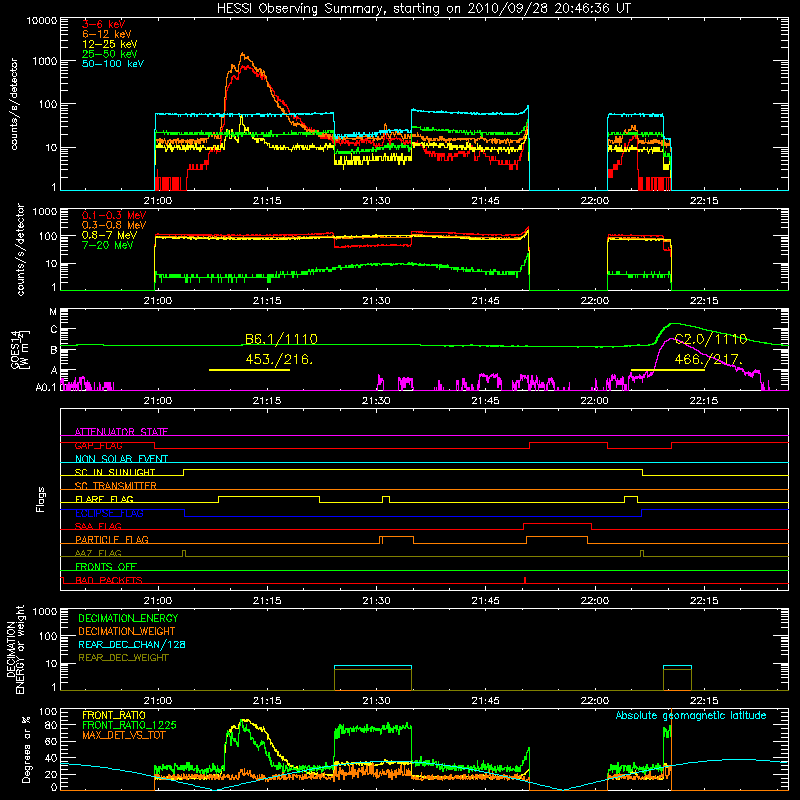The height and width of the screenshot is (800, 800).
Task: Select the '25-50 keV' legend label
Action: coord(110,54)
